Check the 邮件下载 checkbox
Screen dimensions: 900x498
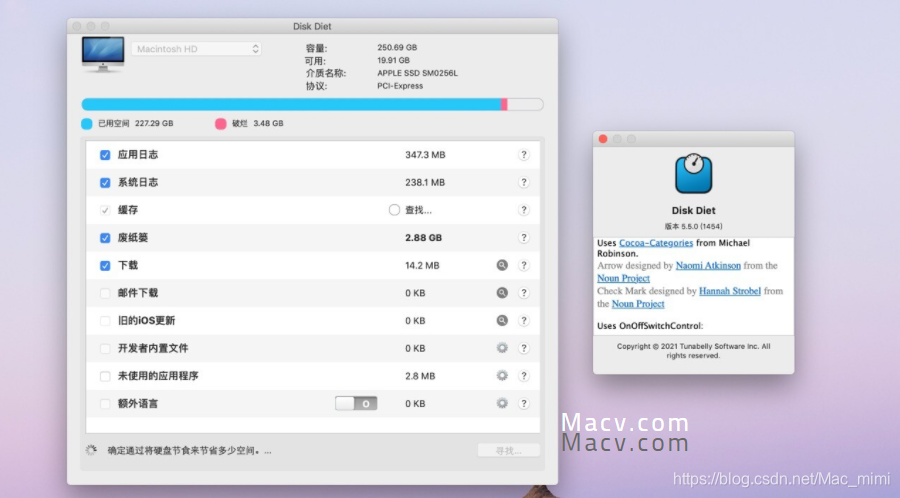(x=105, y=293)
